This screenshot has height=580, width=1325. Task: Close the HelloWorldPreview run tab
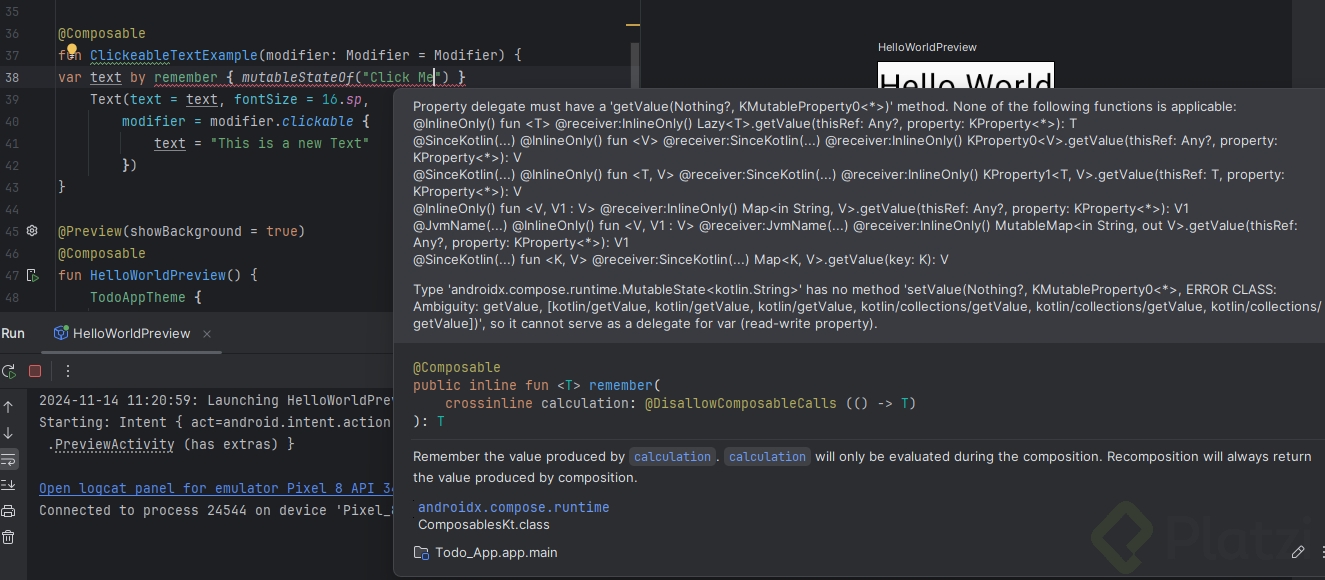[x=207, y=334]
